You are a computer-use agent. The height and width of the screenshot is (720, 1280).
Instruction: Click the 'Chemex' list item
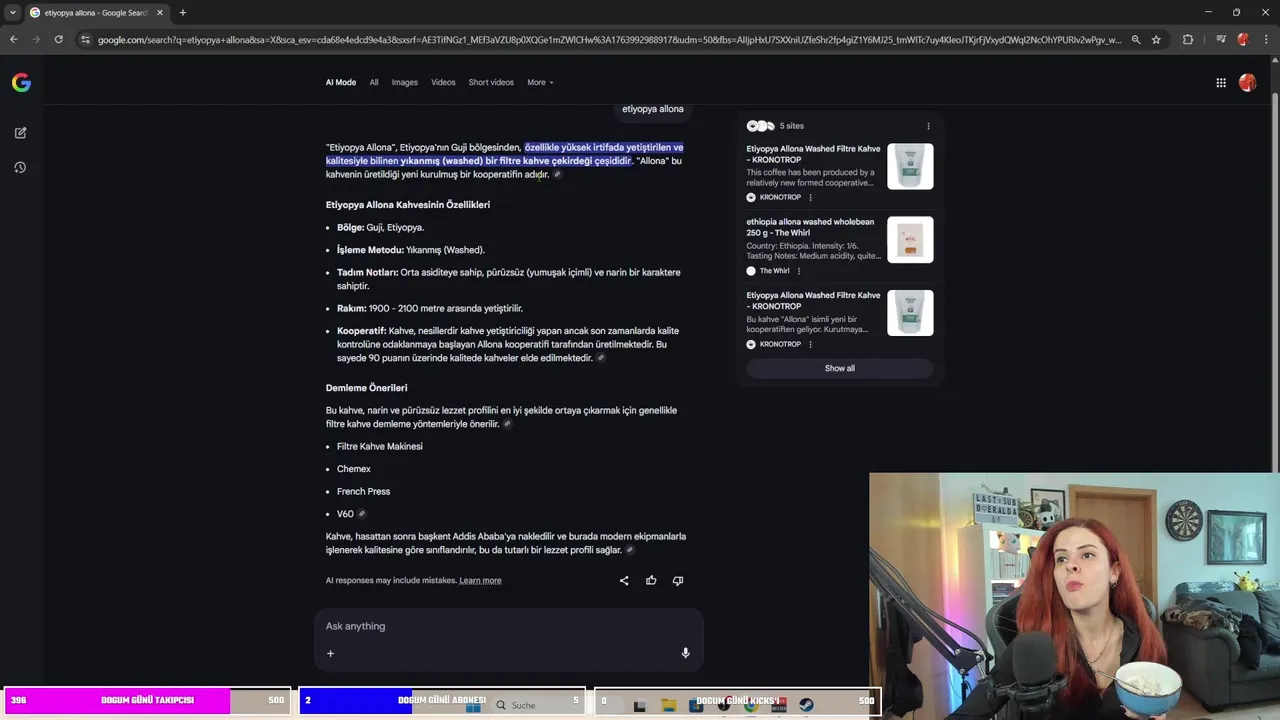tap(354, 469)
